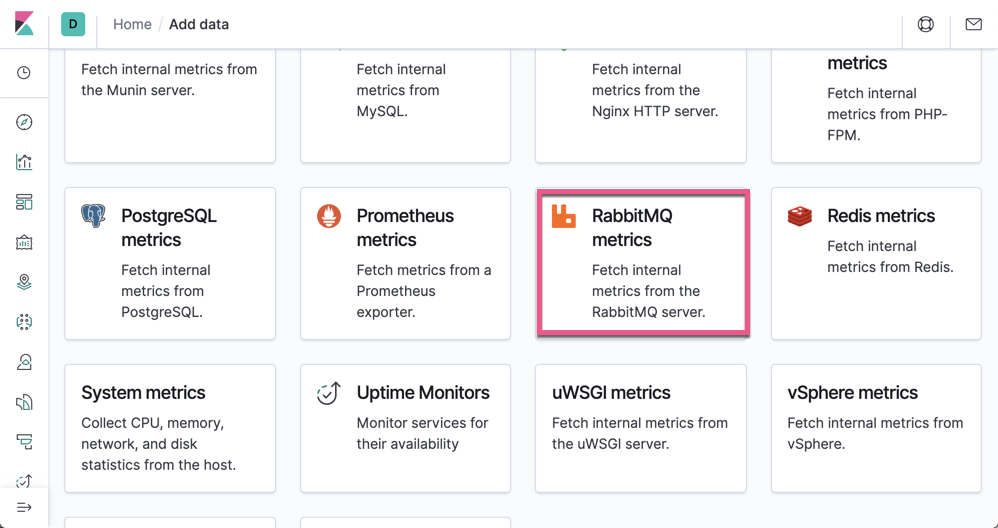The image size is (998, 528).
Task: Open Uptime Monitors card title
Action: [x=423, y=393]
